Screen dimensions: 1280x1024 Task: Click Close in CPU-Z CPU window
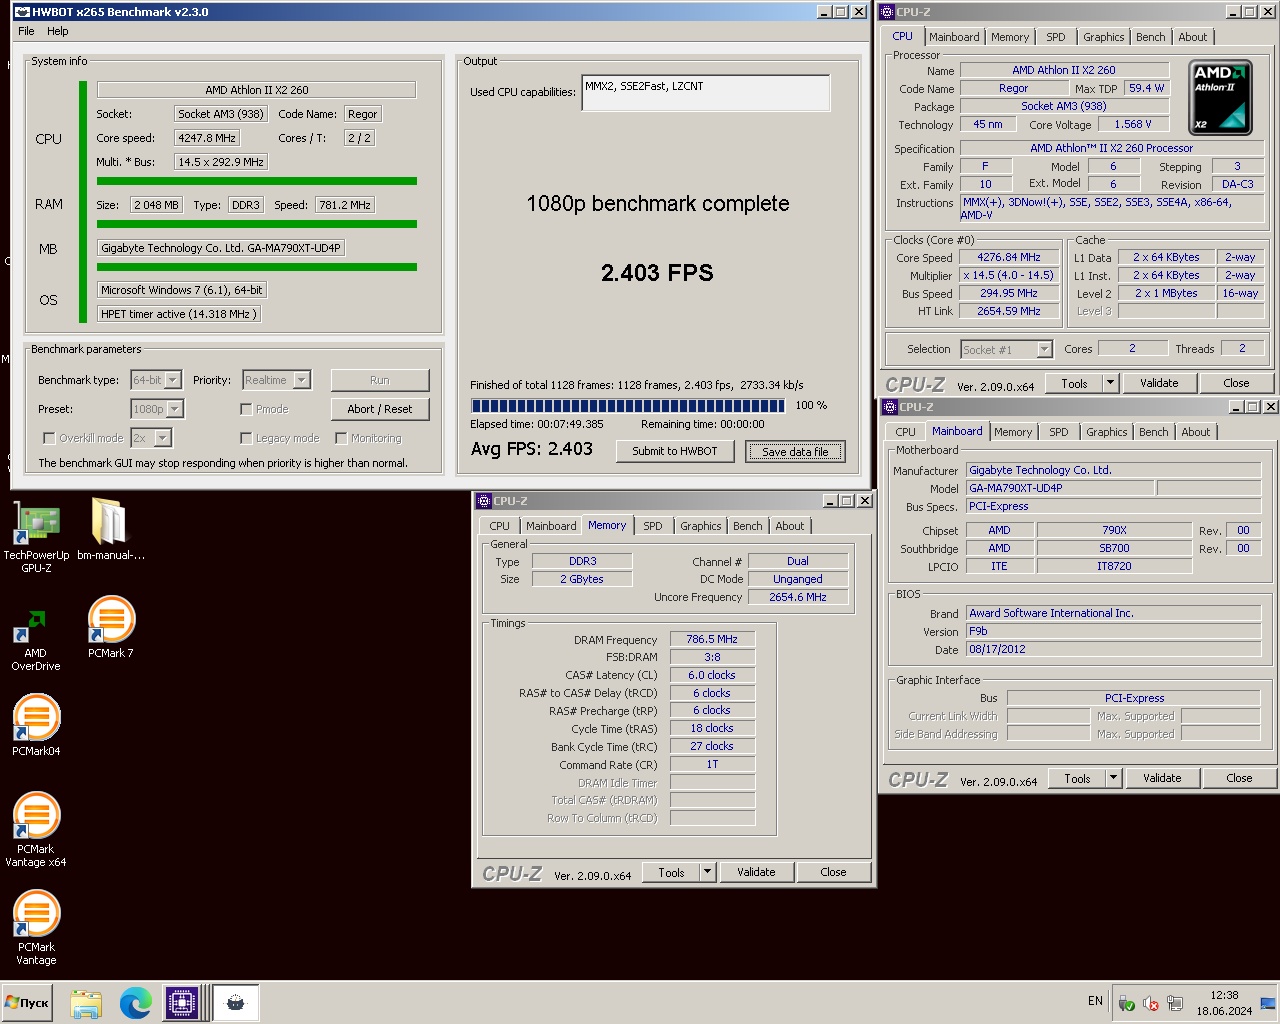click(x=1236, y=383)
